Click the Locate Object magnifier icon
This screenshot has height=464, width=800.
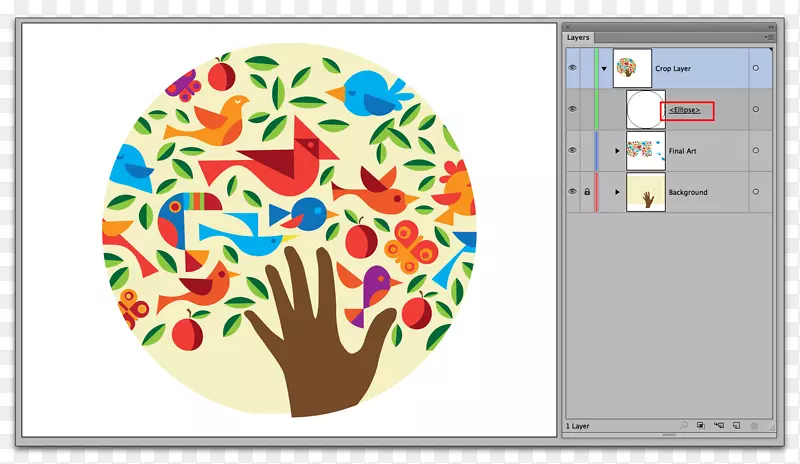[684, 425]
